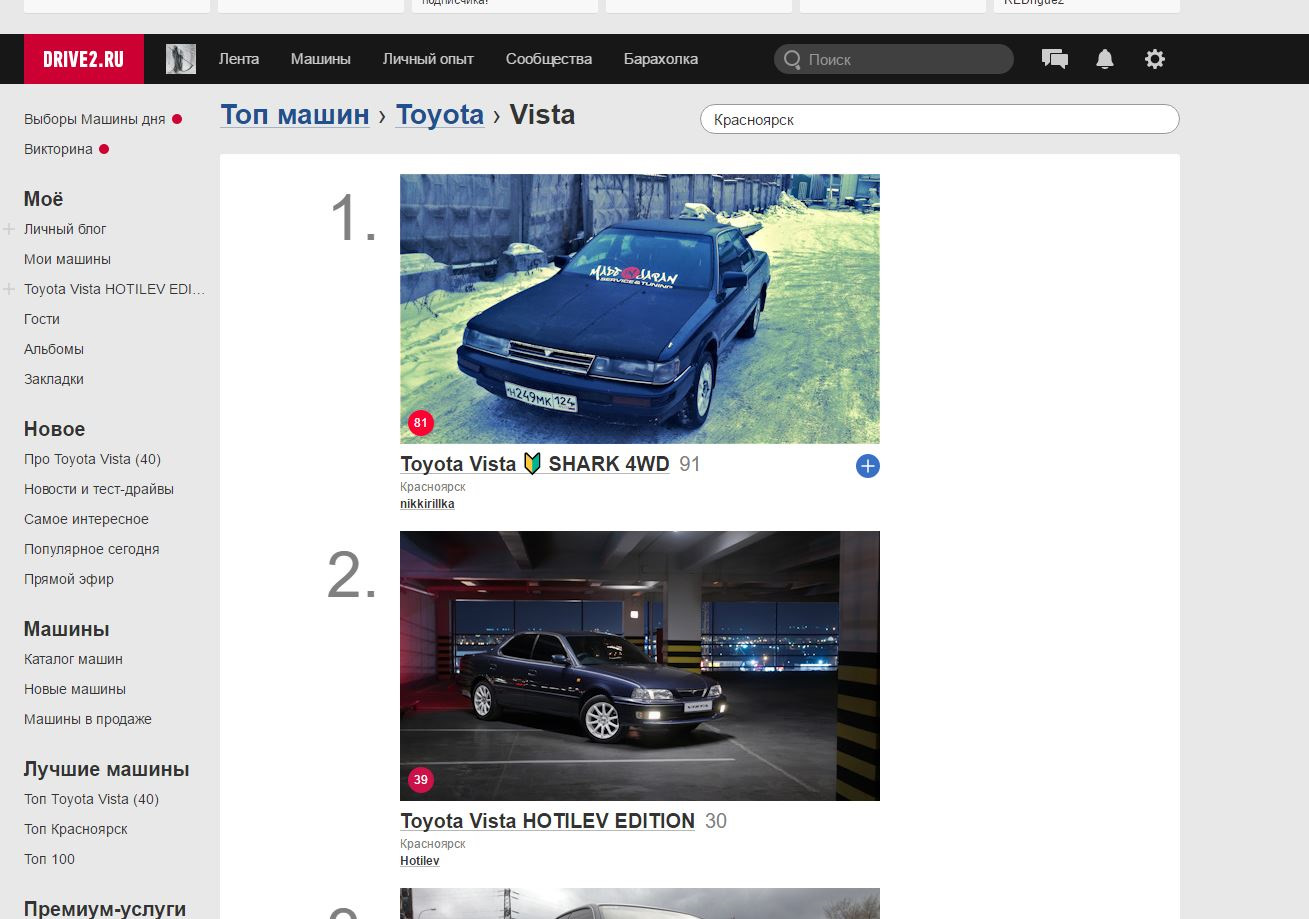Open nikkirillka user profile link
This screenshot has height=919, width=1309.
click(x=427, y=504)
